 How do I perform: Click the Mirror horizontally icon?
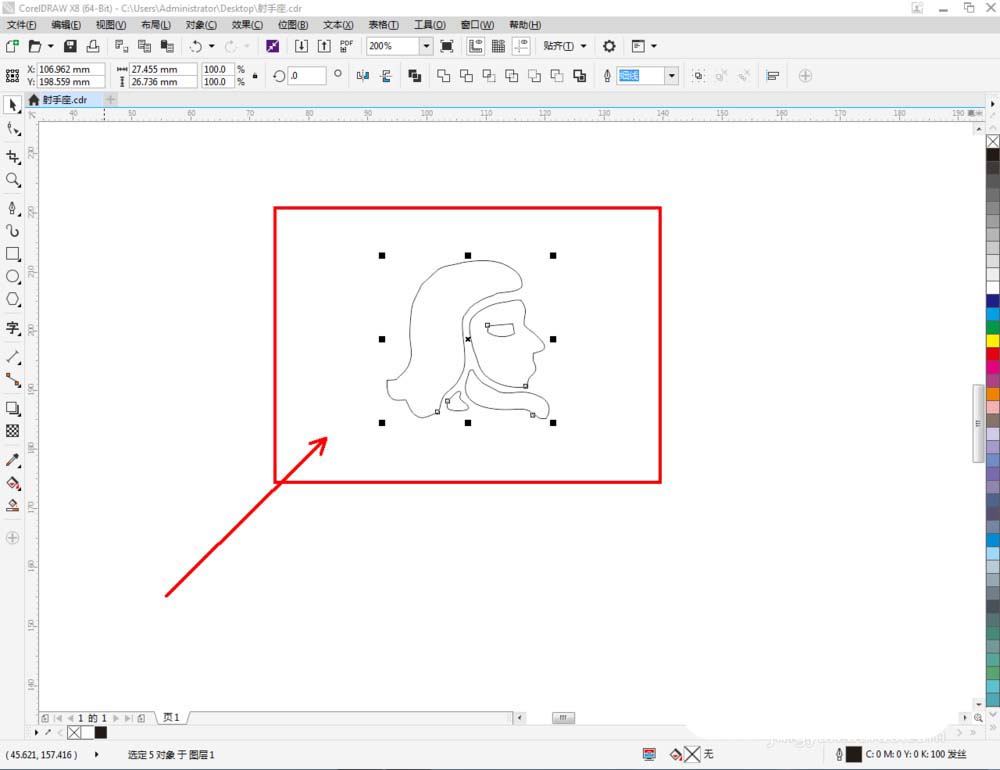click(363, 76)
